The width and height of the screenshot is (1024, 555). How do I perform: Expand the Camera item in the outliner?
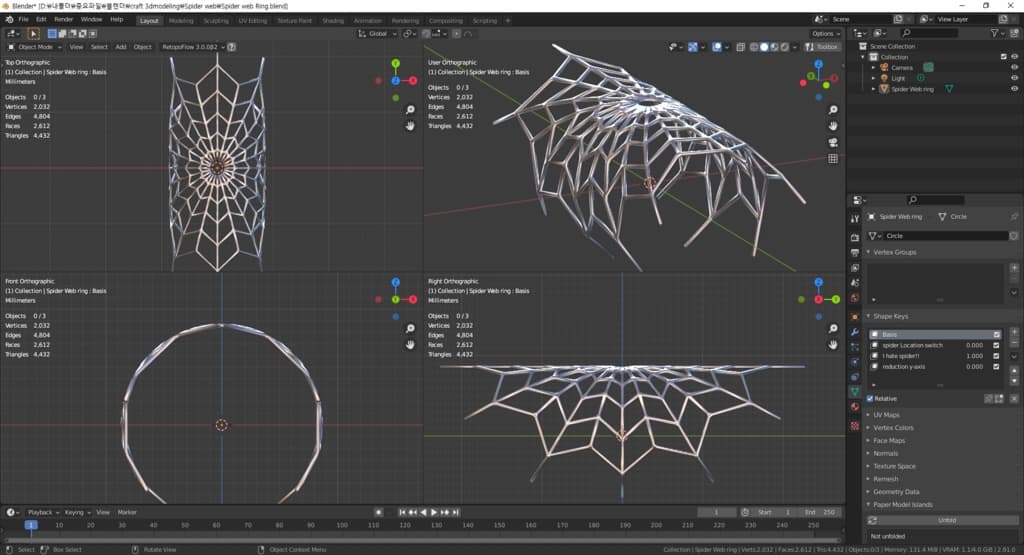coord(872,67)
